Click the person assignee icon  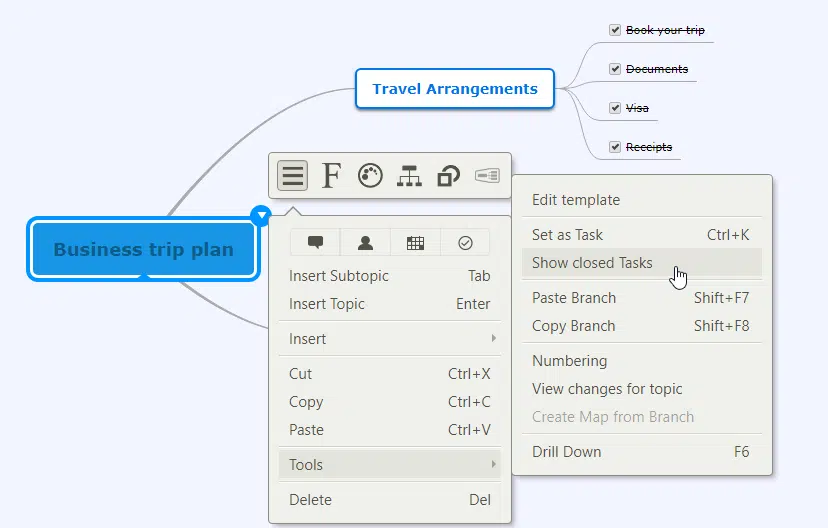click(365, 242)
